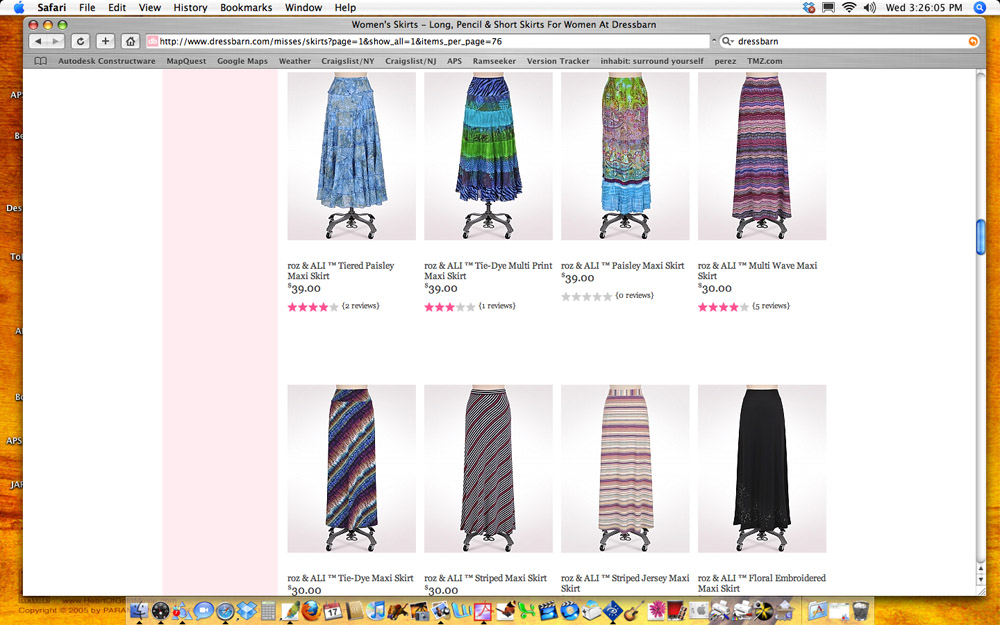
Task: Open the inhabit: surround yourself bookmark
Action: coord(652,61)
